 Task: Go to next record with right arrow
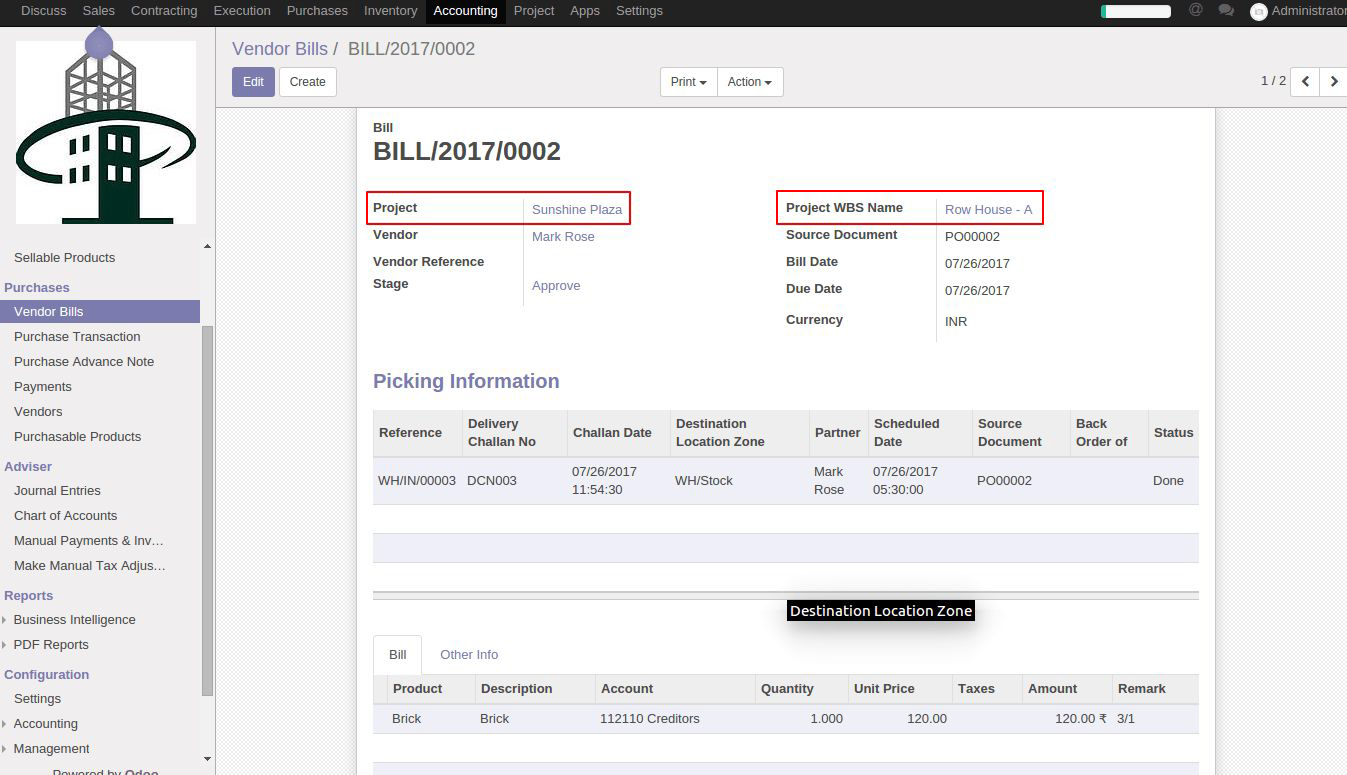click(x=1334, y=82)
